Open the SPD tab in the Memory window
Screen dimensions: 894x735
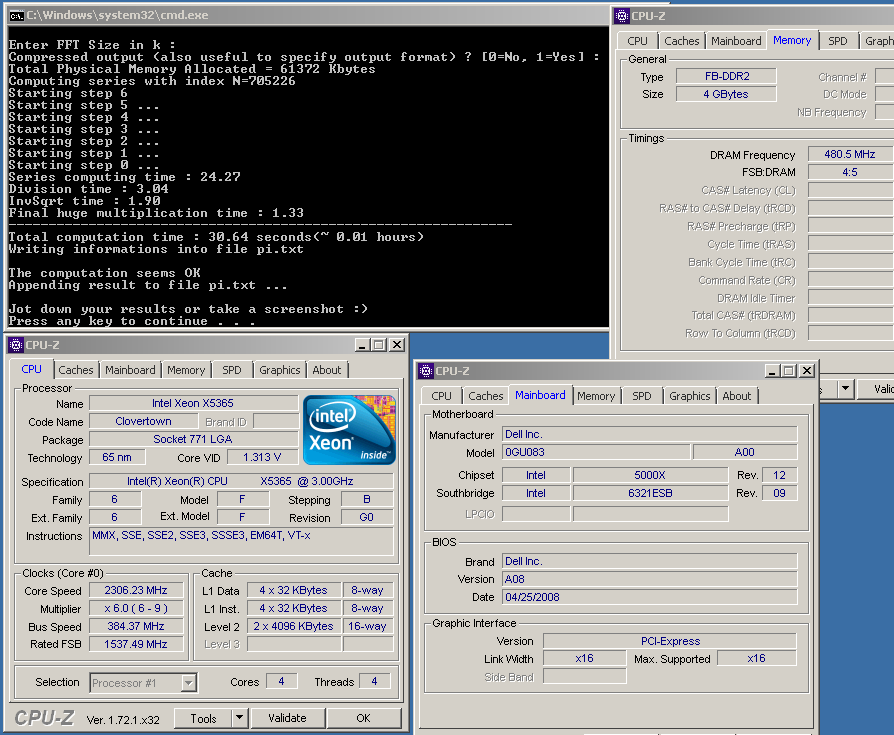coord(838,41)
